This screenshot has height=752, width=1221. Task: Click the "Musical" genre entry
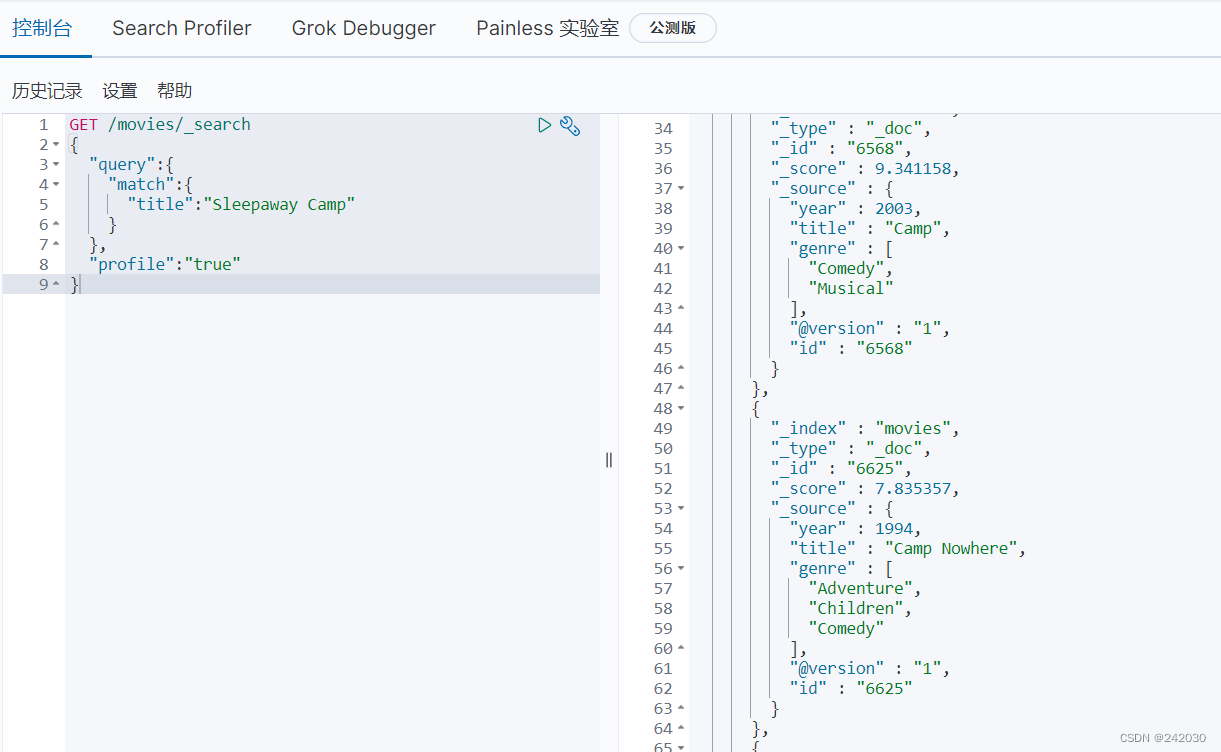pyautogui.click(x=850, y=289)
